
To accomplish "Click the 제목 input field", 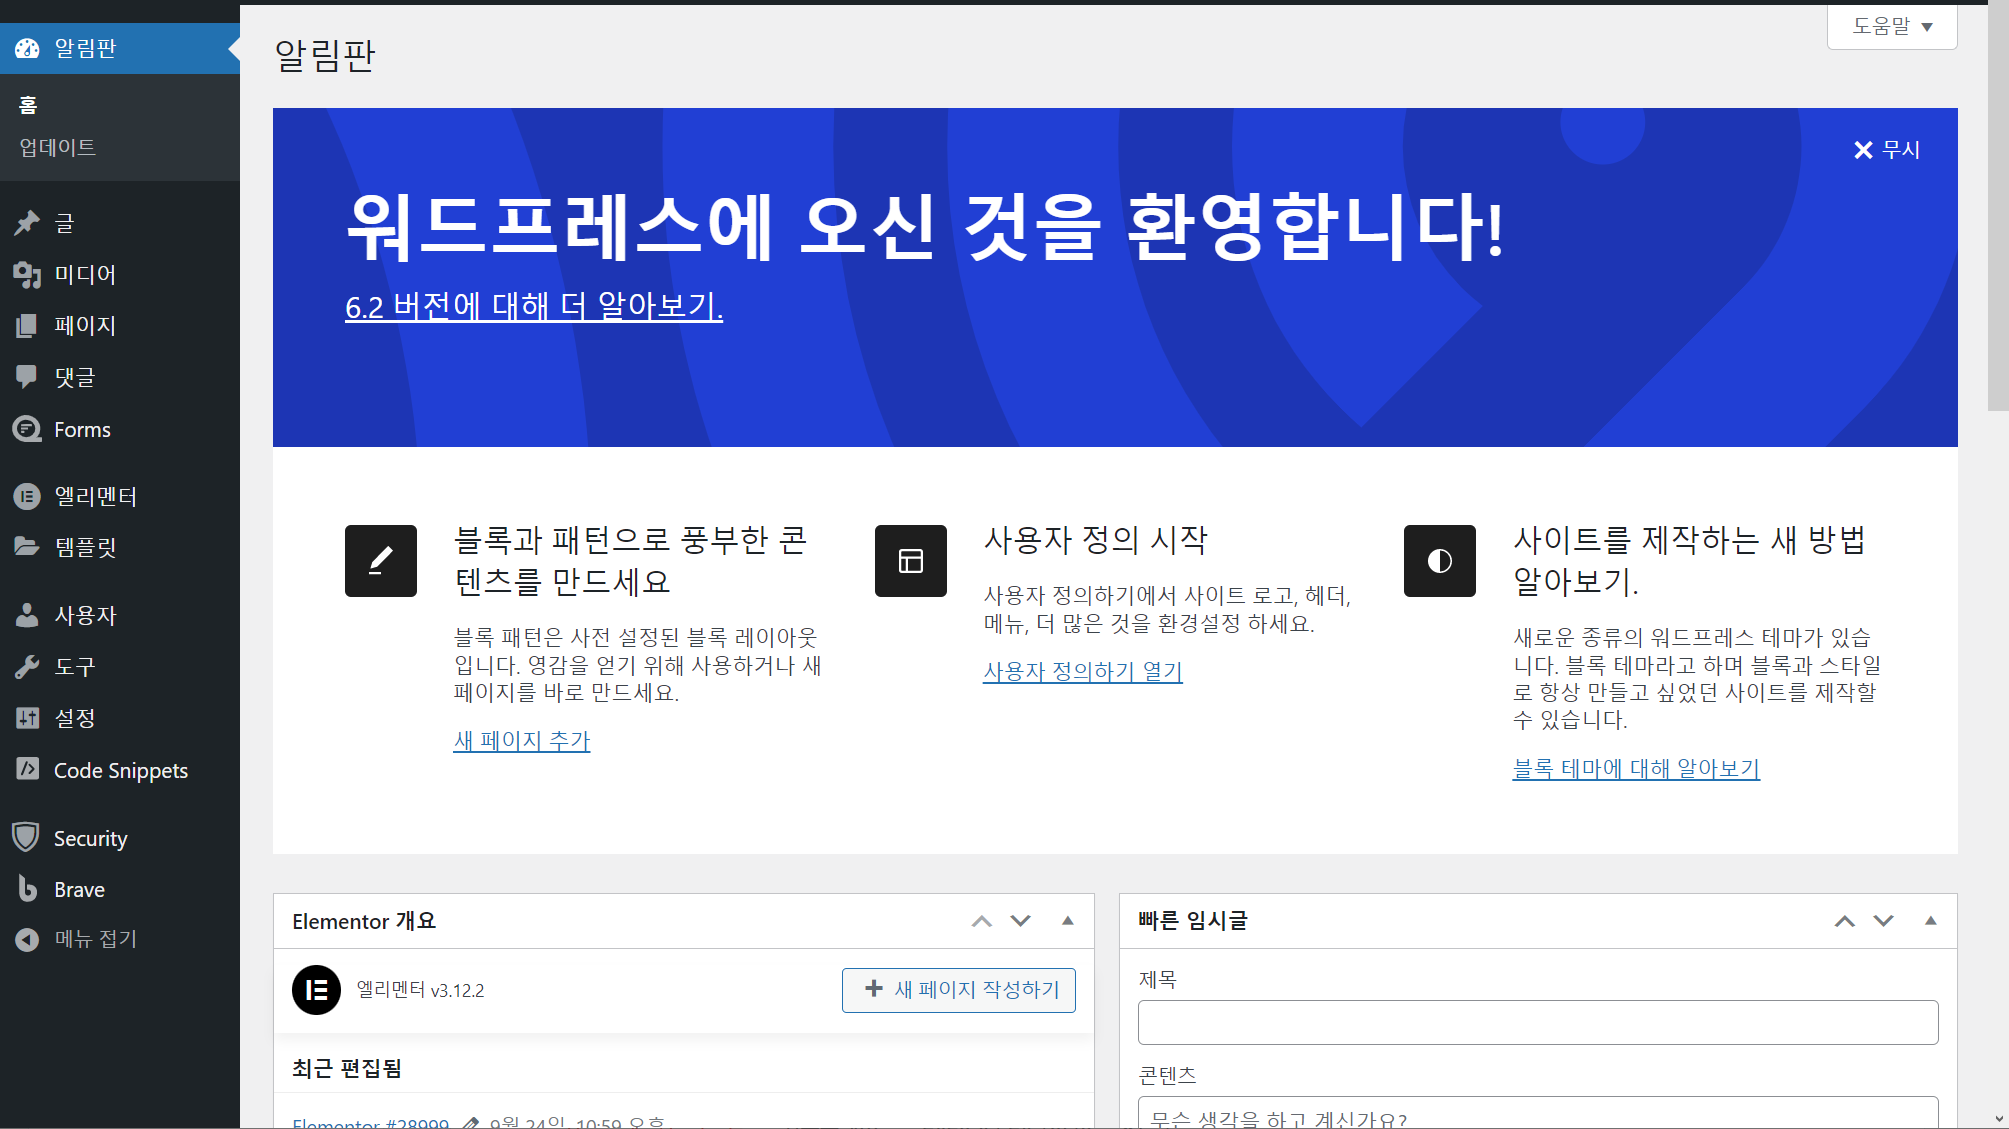I will click(1537, 1023).
